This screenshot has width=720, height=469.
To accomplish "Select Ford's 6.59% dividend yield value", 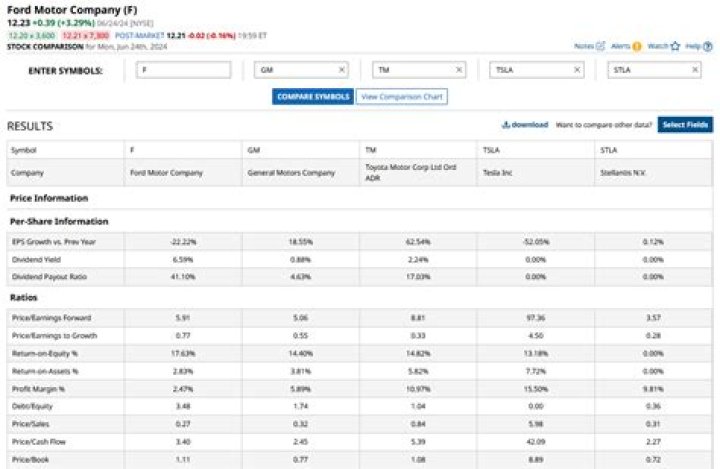I will (x=183, y=260).
